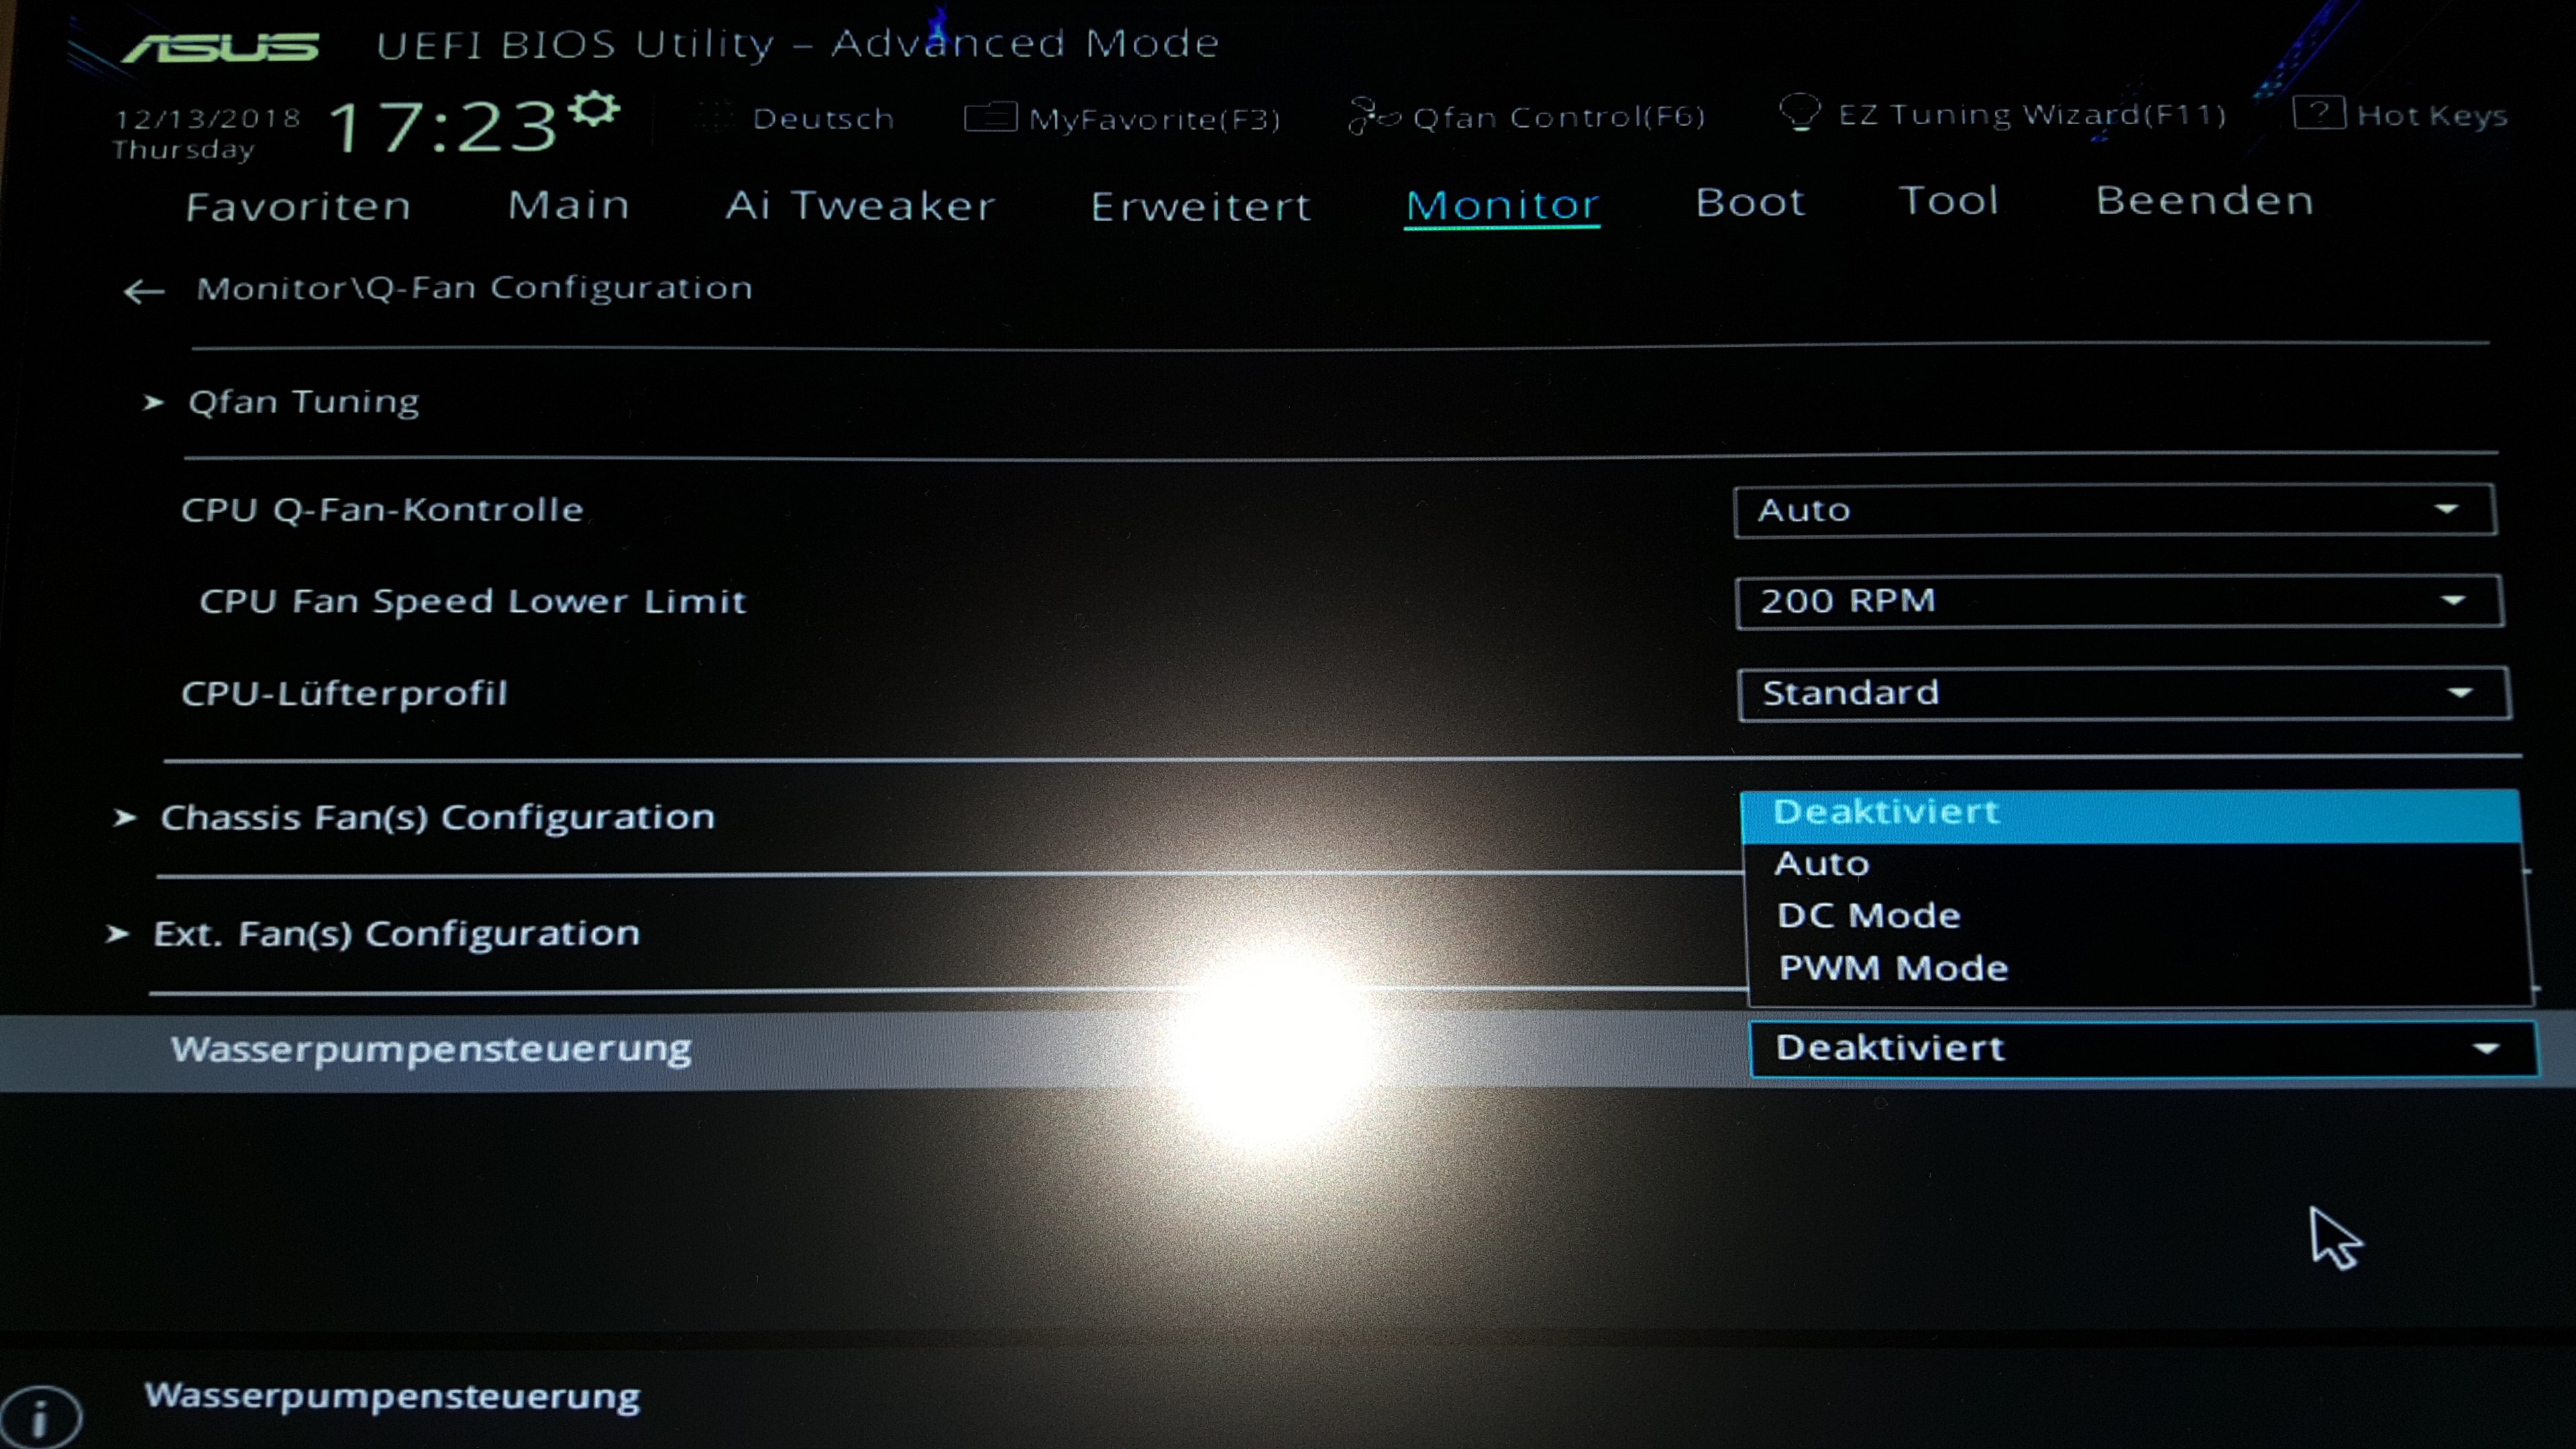Open Qfan Control(F6) via the fan icon
The image size is (2576, 1449).
[x=1373, y=116]
